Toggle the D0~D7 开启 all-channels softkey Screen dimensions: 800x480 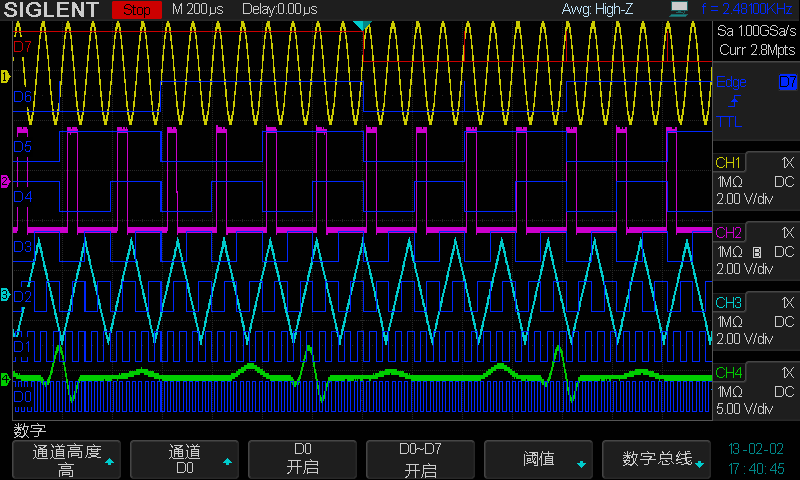421,460
